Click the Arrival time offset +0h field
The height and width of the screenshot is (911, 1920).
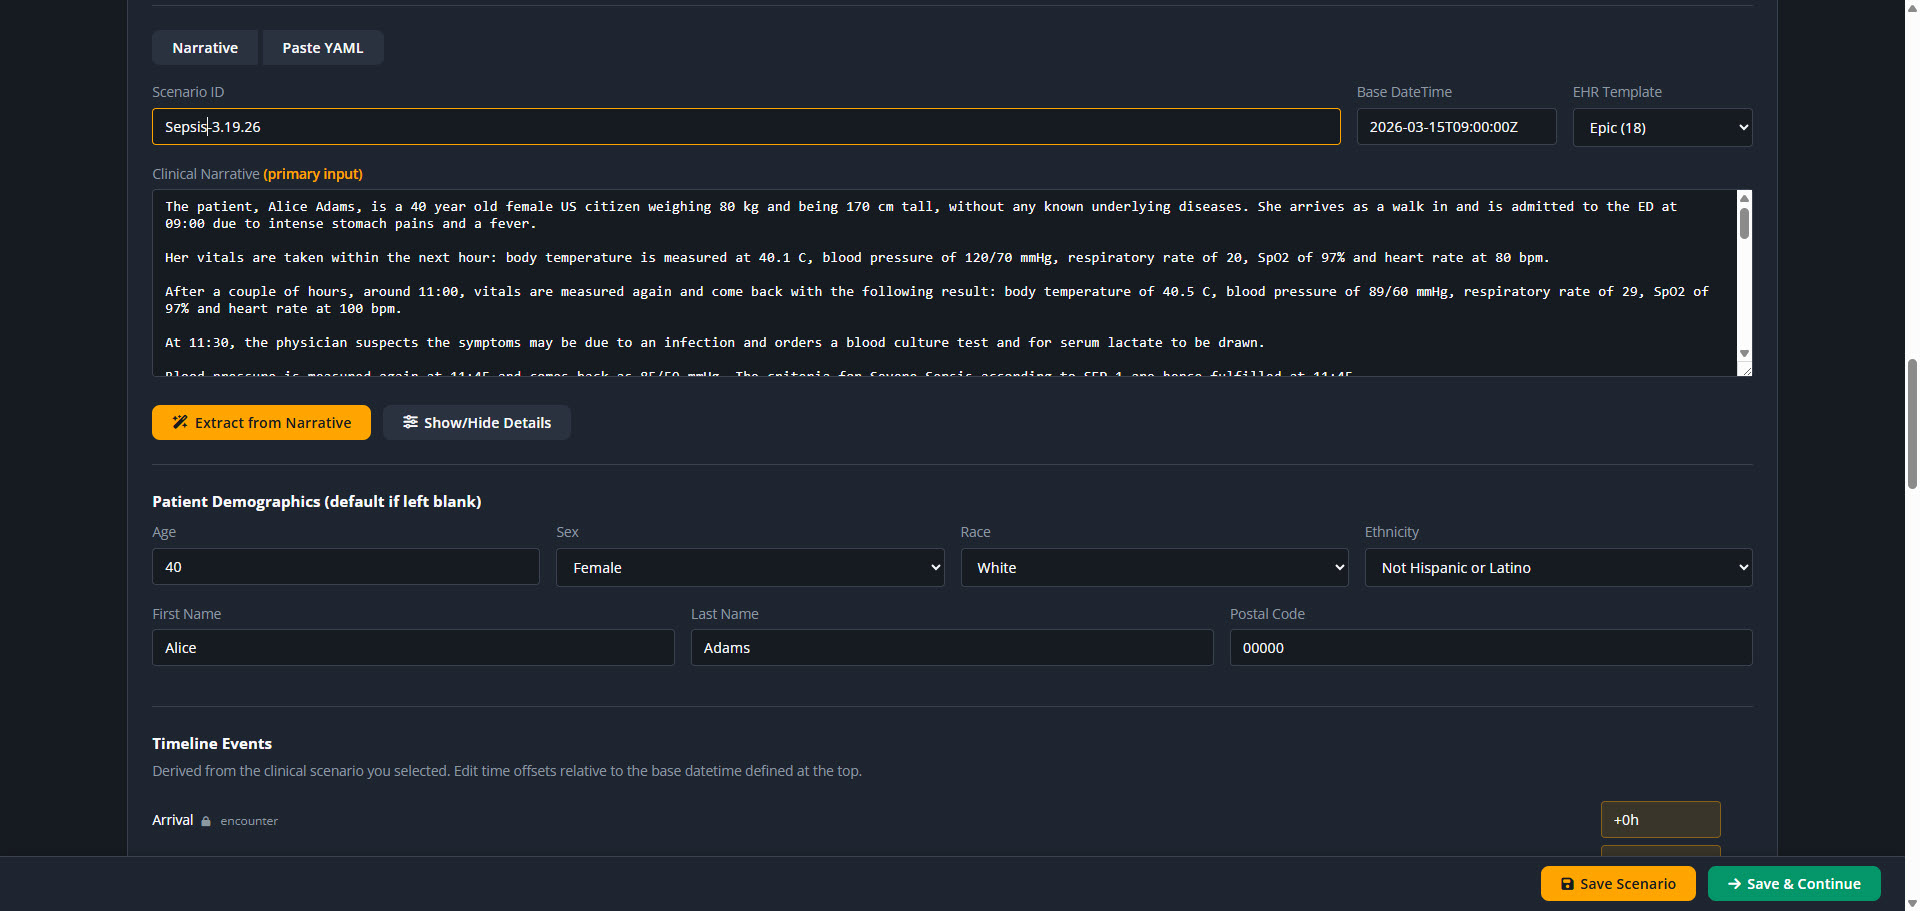coord(1660,820)
